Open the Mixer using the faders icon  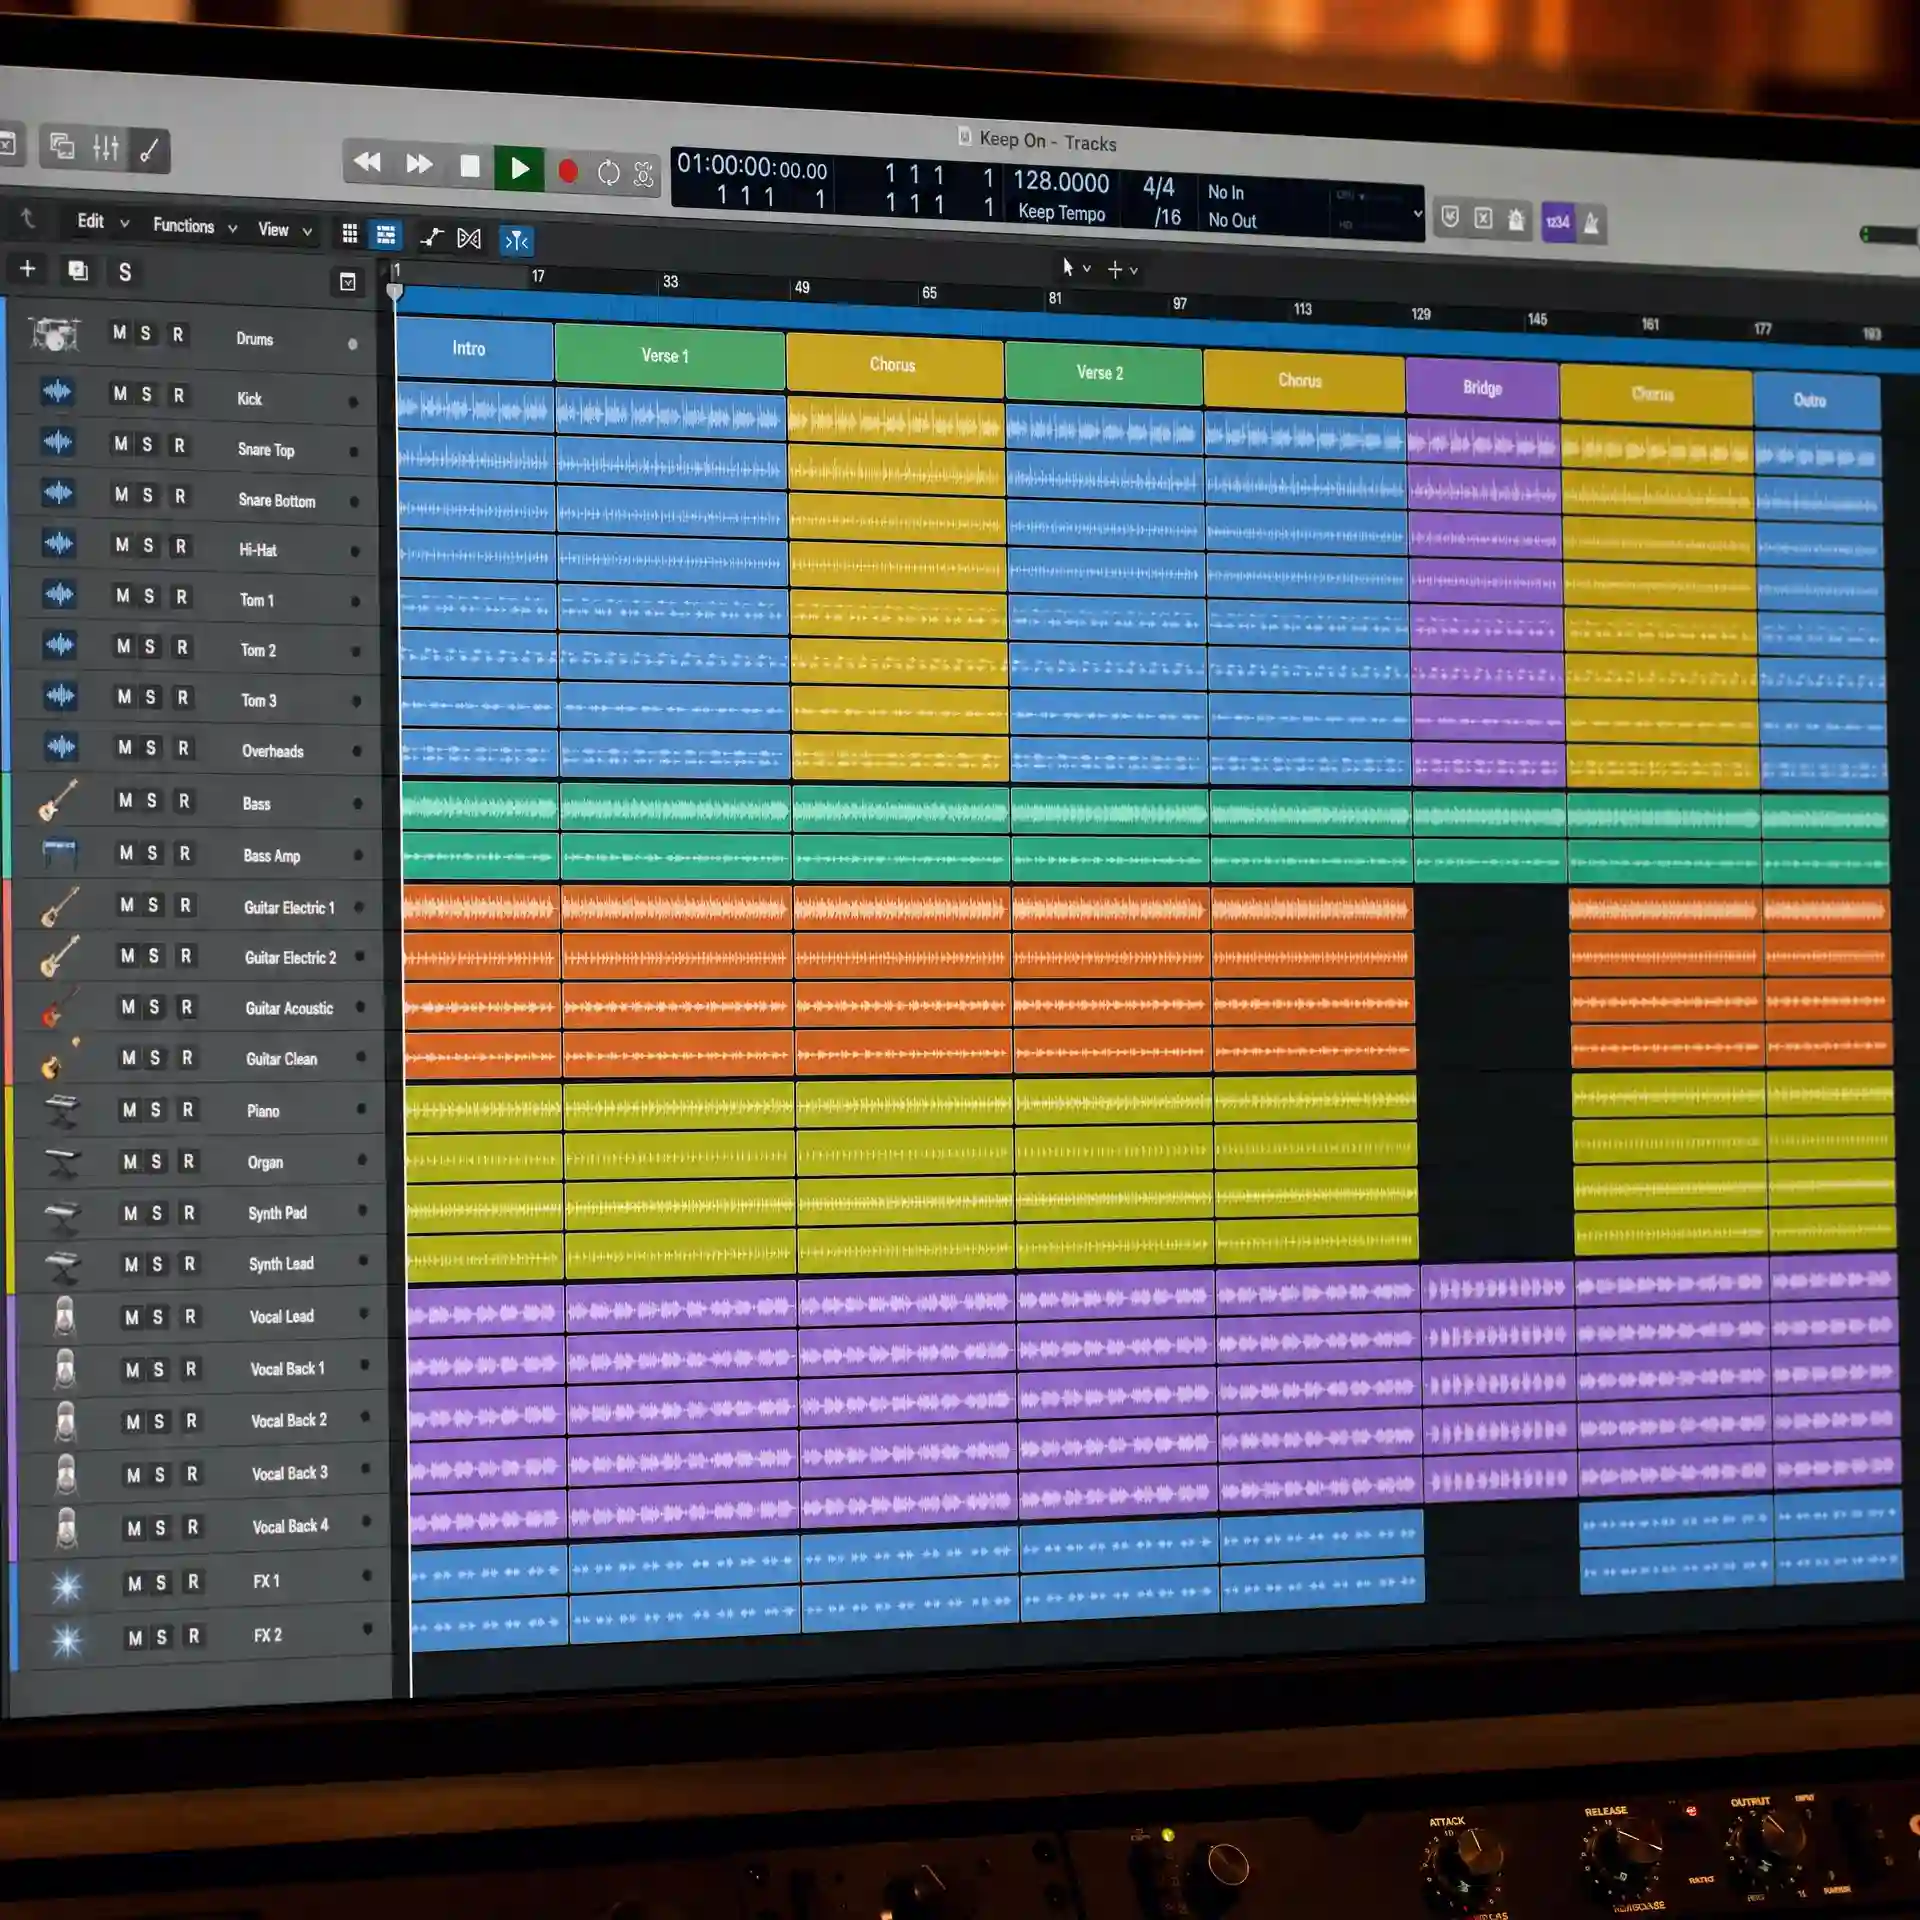pos(106,149)
